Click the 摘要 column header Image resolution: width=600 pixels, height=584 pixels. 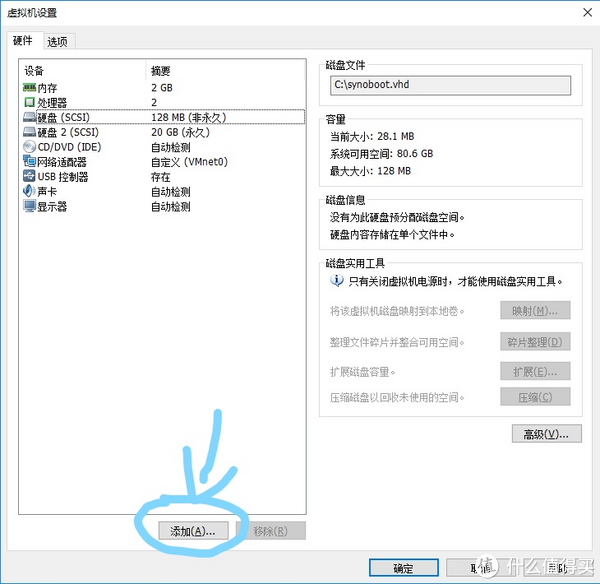pyautogui.click(x=161, y=71)
